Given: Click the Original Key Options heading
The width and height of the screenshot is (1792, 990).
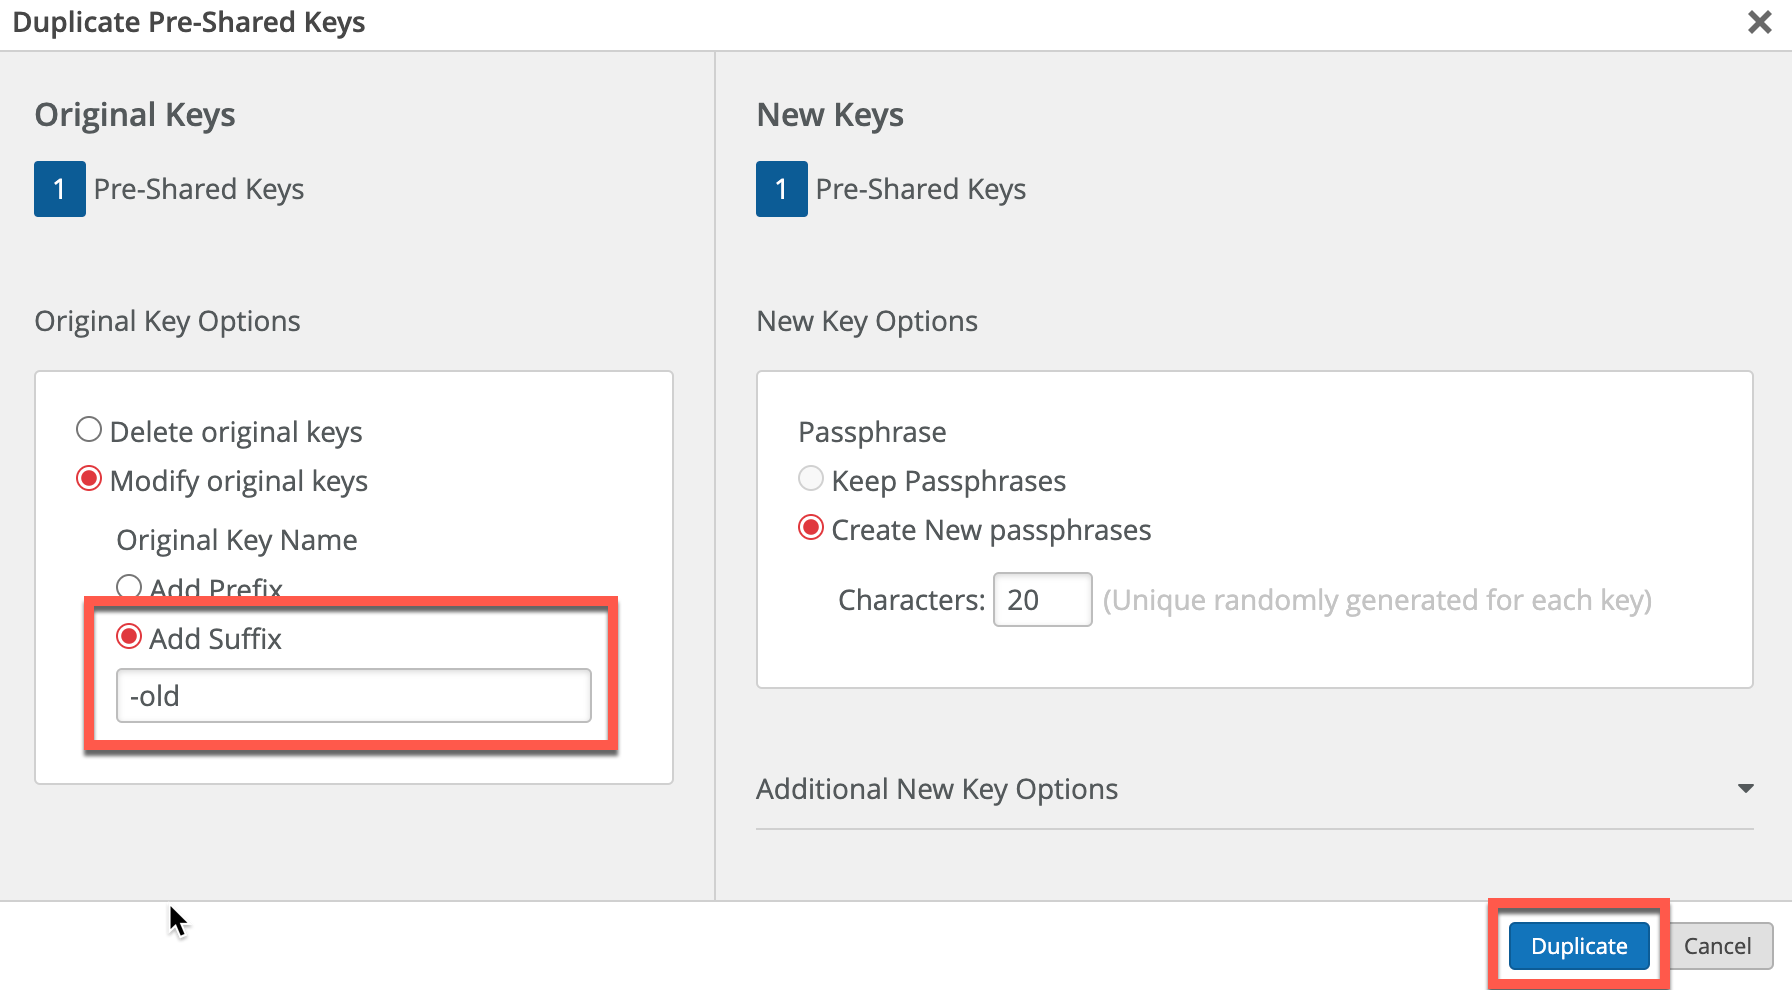Looking at the screenshot, I should (x=167, y=321).
